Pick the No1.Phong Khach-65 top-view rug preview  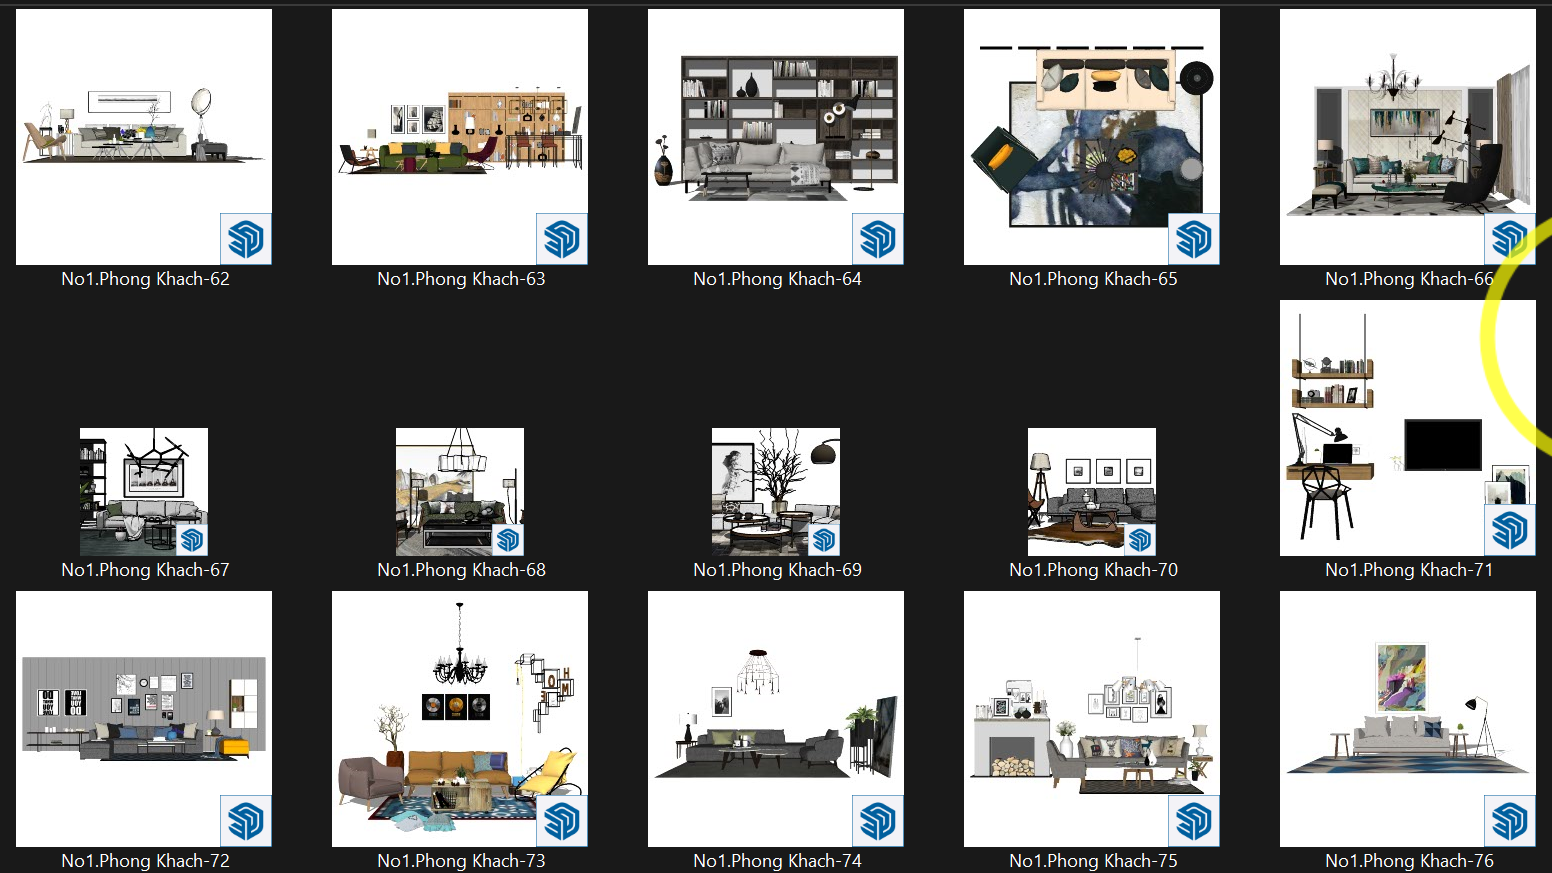(1092, 137)
